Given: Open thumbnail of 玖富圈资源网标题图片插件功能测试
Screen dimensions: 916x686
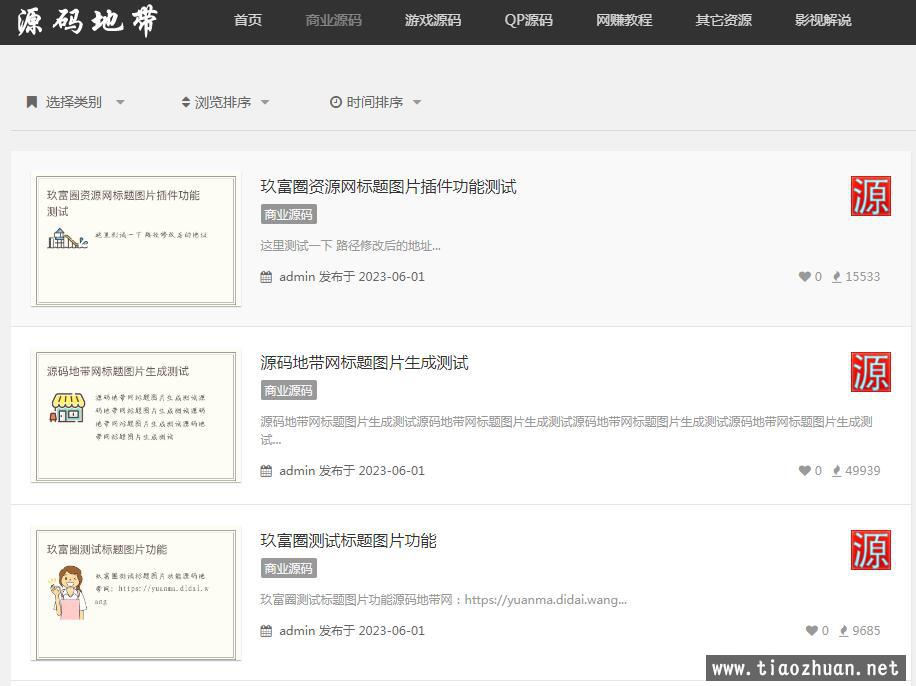Looking at the screenshot, I should (136, 240).
